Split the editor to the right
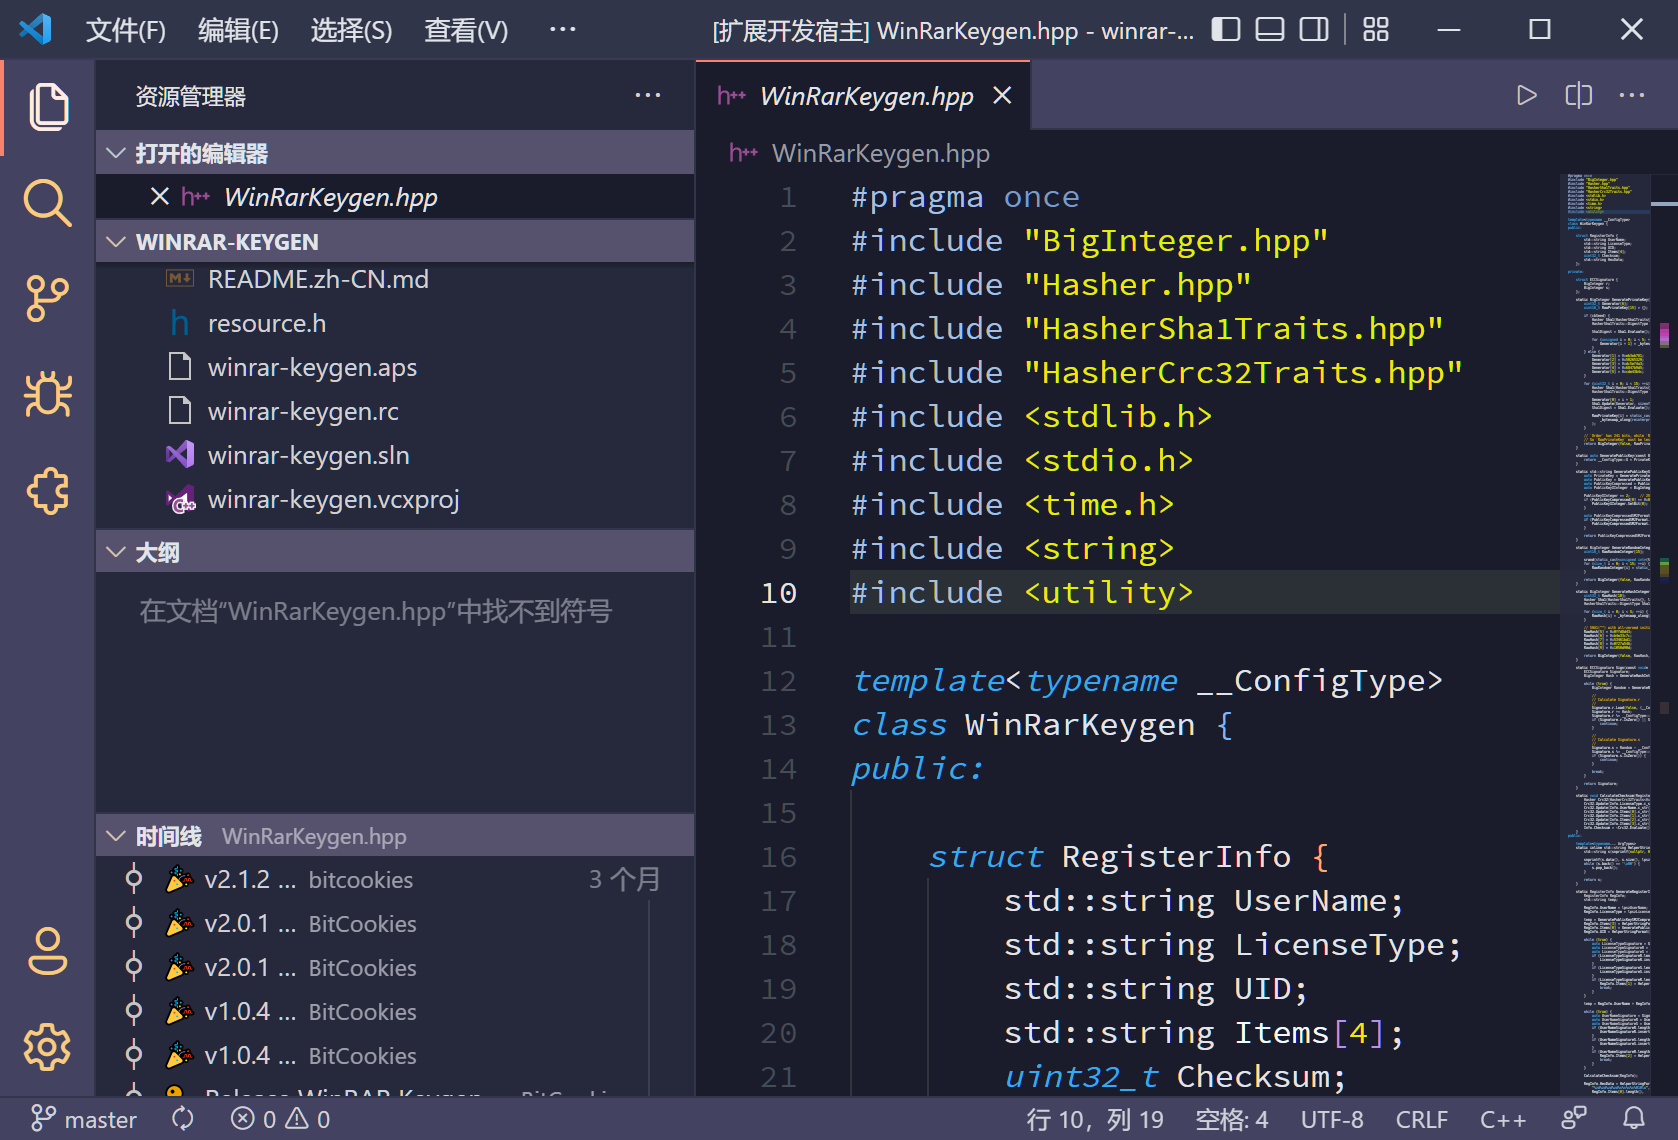Viewport: 1678px width, 1140px height. pyautogui.click(x=1579, y=95)
